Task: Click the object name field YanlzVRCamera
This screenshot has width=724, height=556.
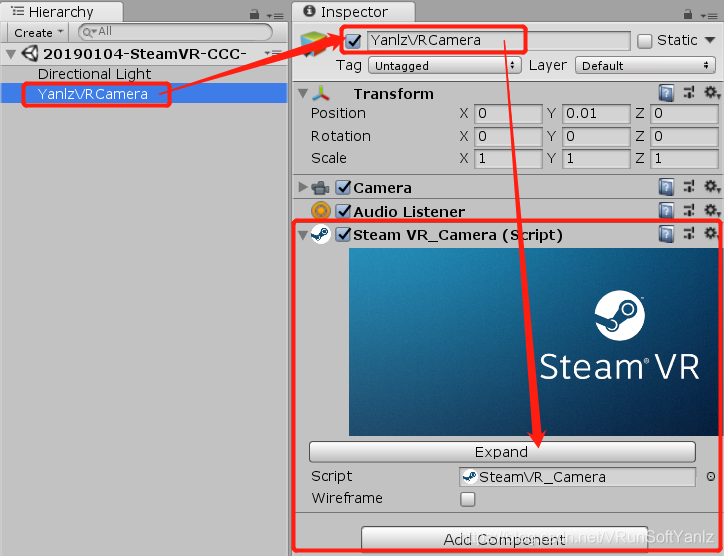Action: (499, 41)
